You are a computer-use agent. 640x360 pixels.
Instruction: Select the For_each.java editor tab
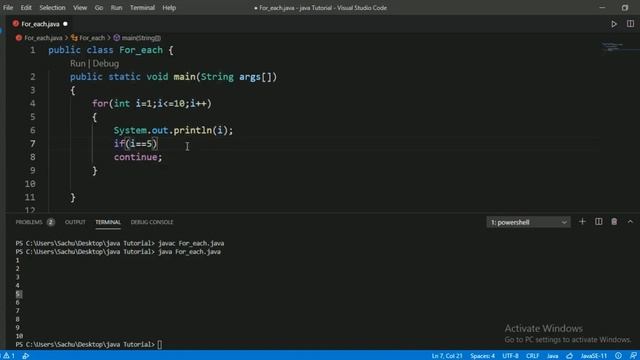[40, 24]
